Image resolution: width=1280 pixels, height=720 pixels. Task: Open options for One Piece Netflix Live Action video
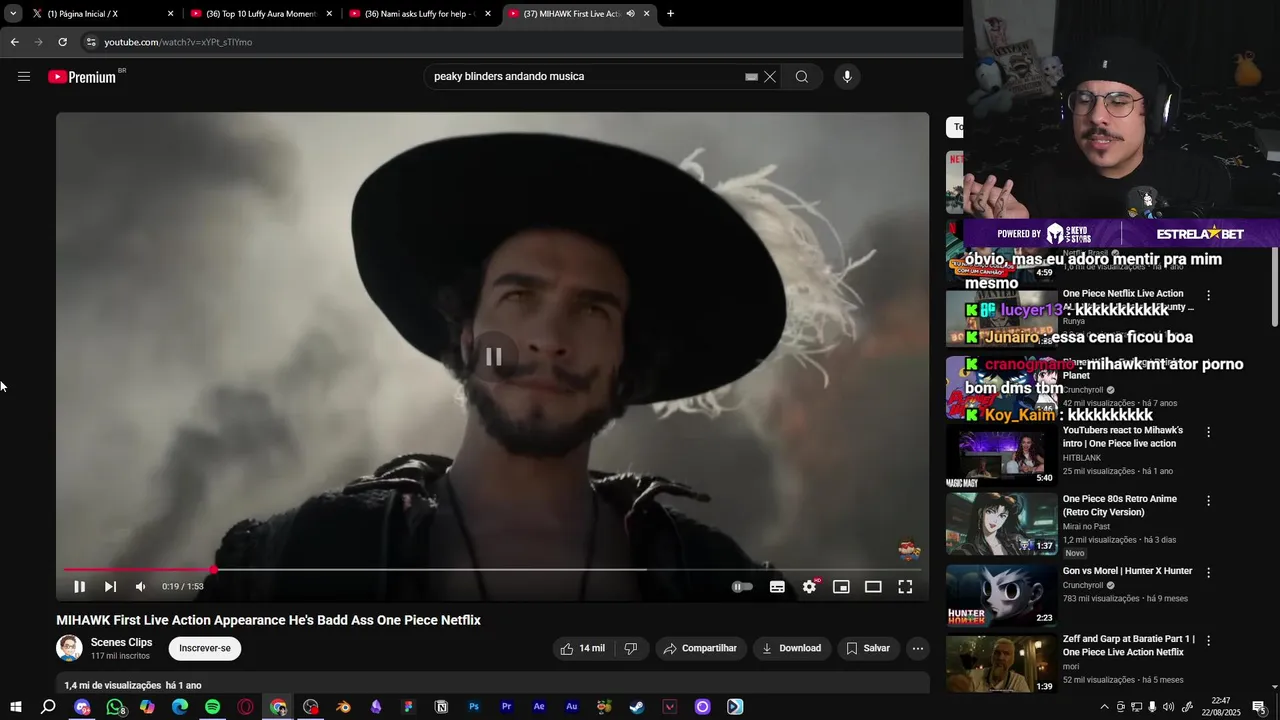(1208, 295)
